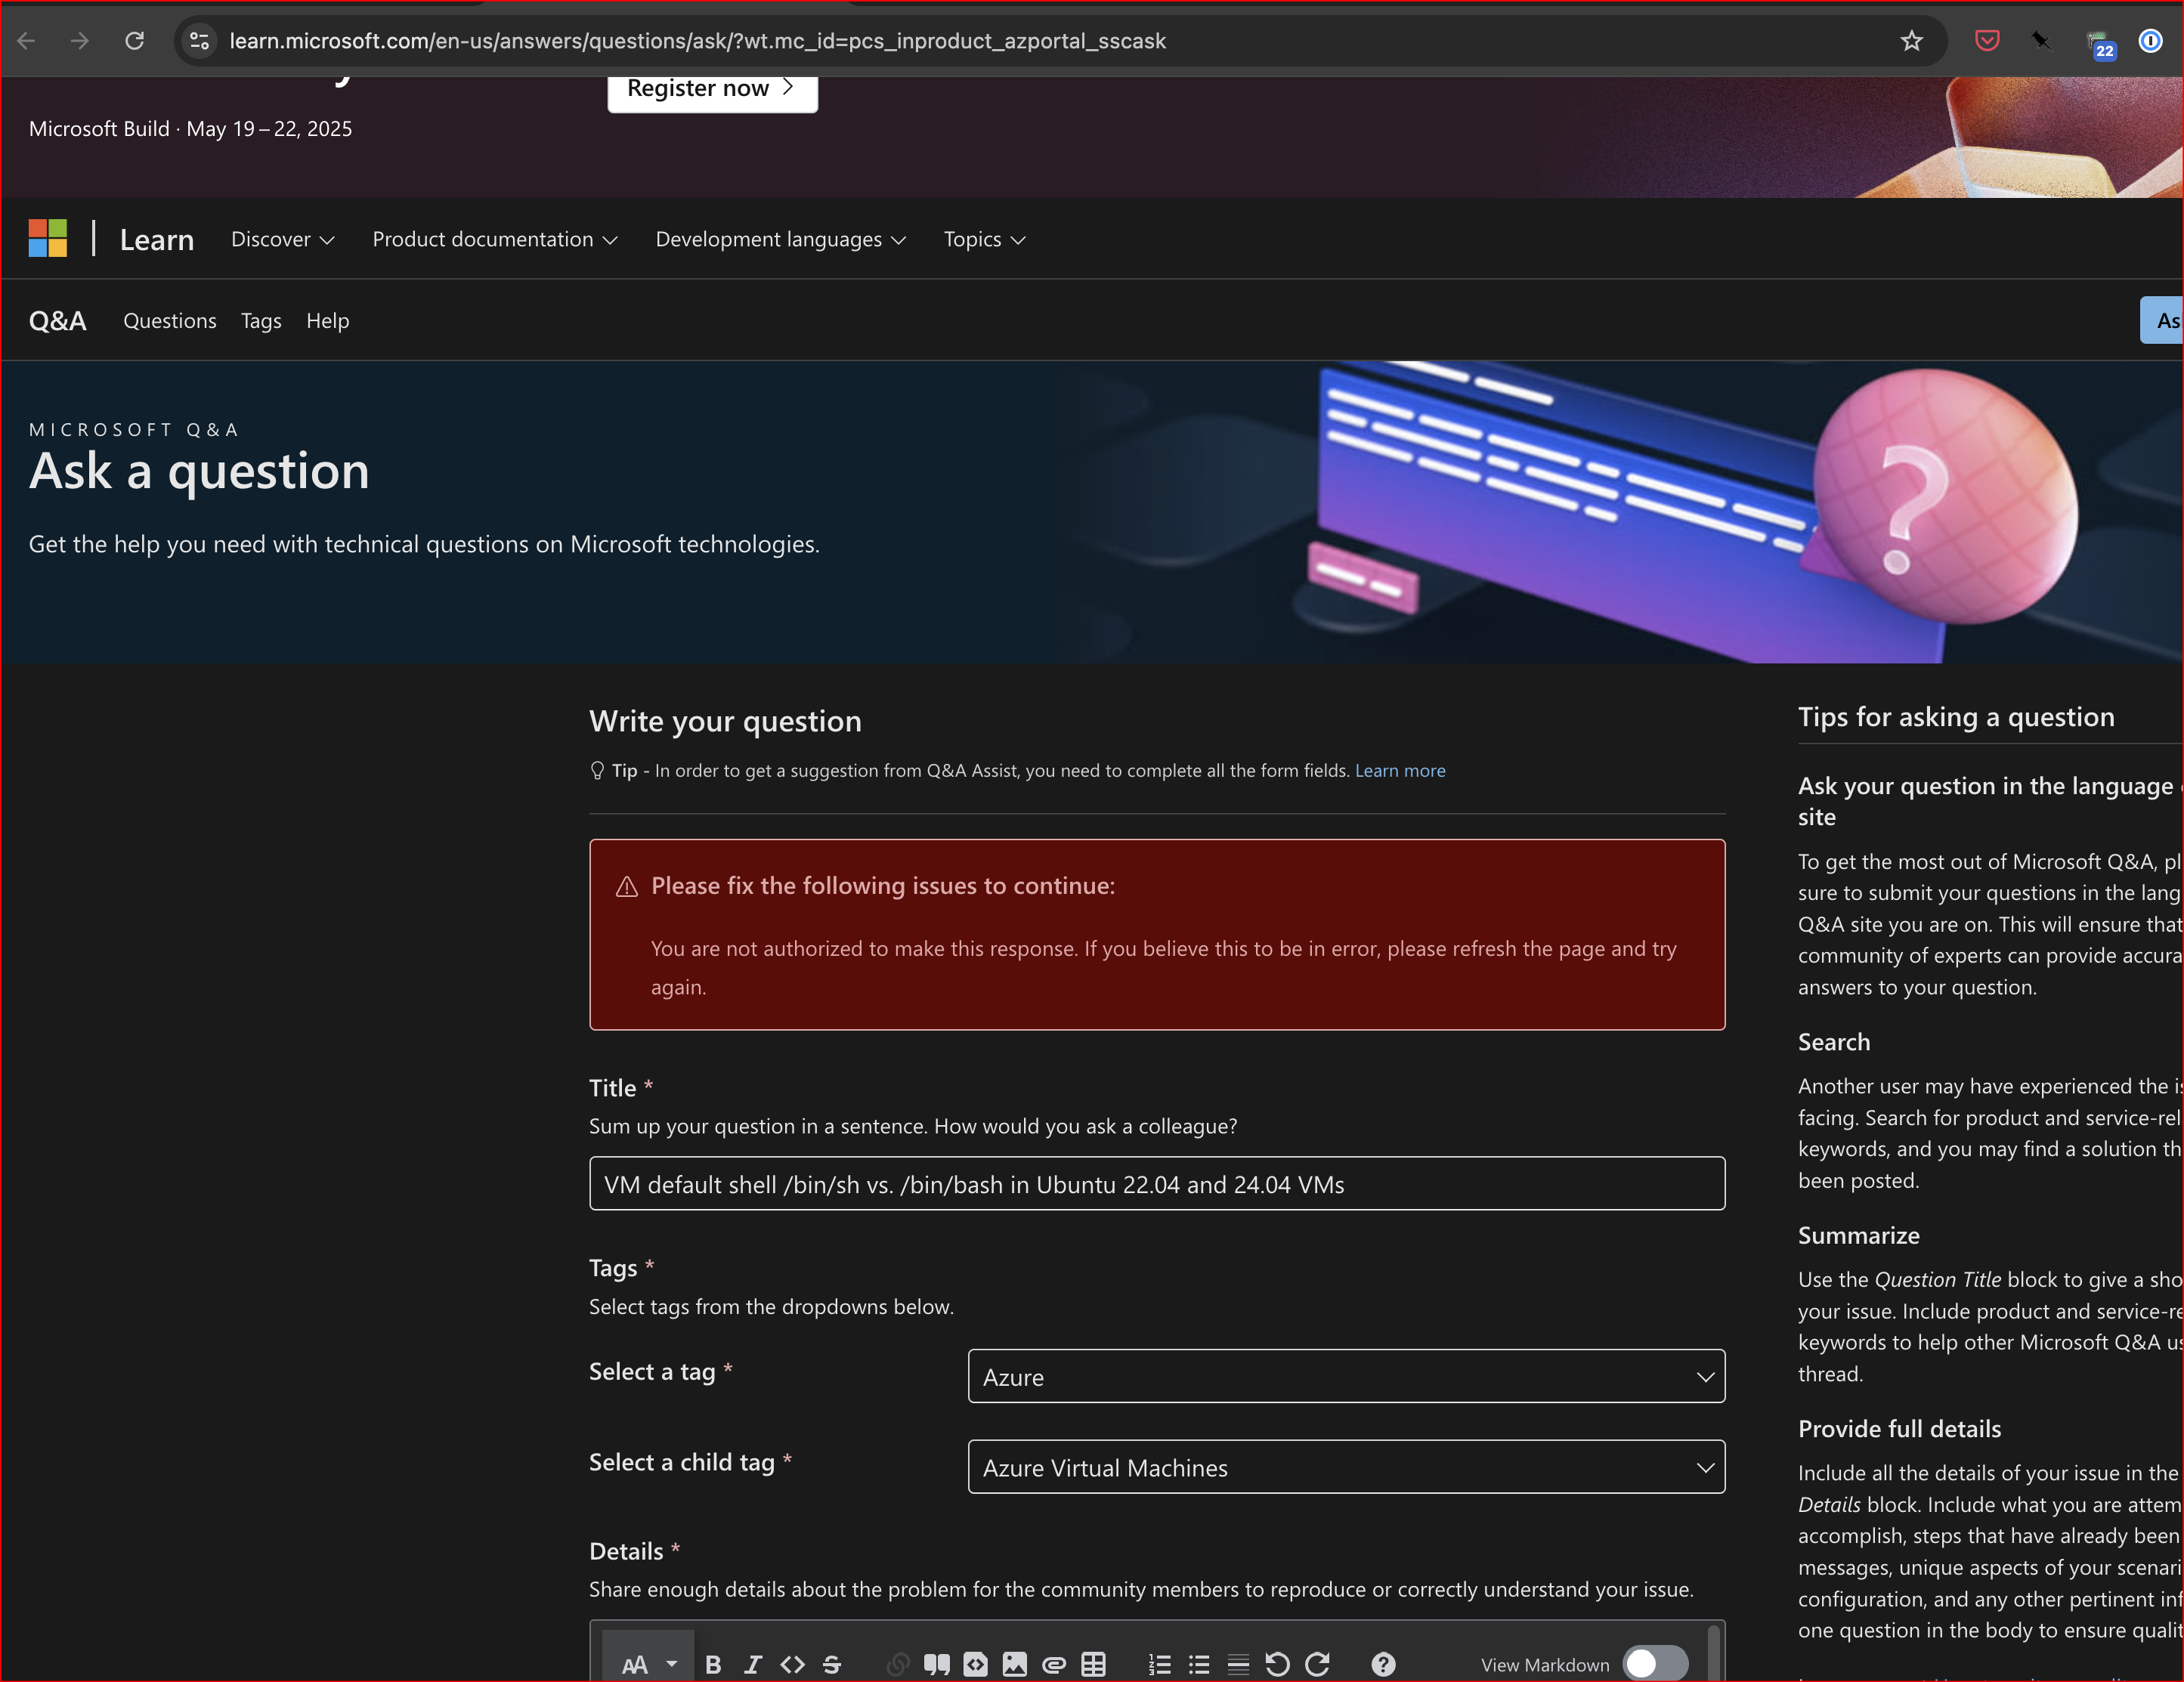Screen dimensions: 2184x1682
Task: Click into the Title text field
Action: point(1156,1184)
